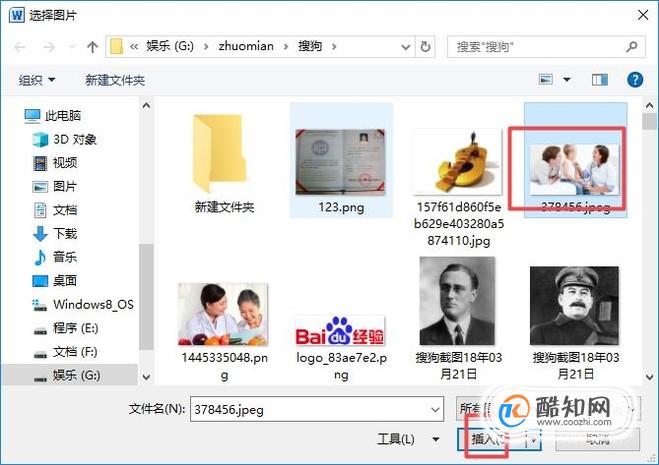Change the view layout icon

(x=546, y=79)
